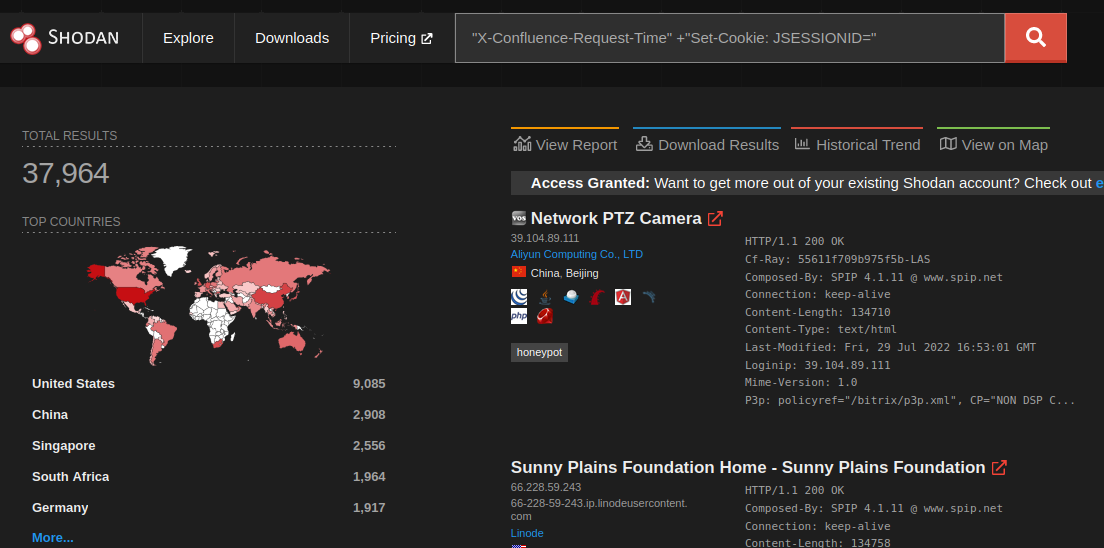Expand the country list with More...

click(x=53, y=538)
